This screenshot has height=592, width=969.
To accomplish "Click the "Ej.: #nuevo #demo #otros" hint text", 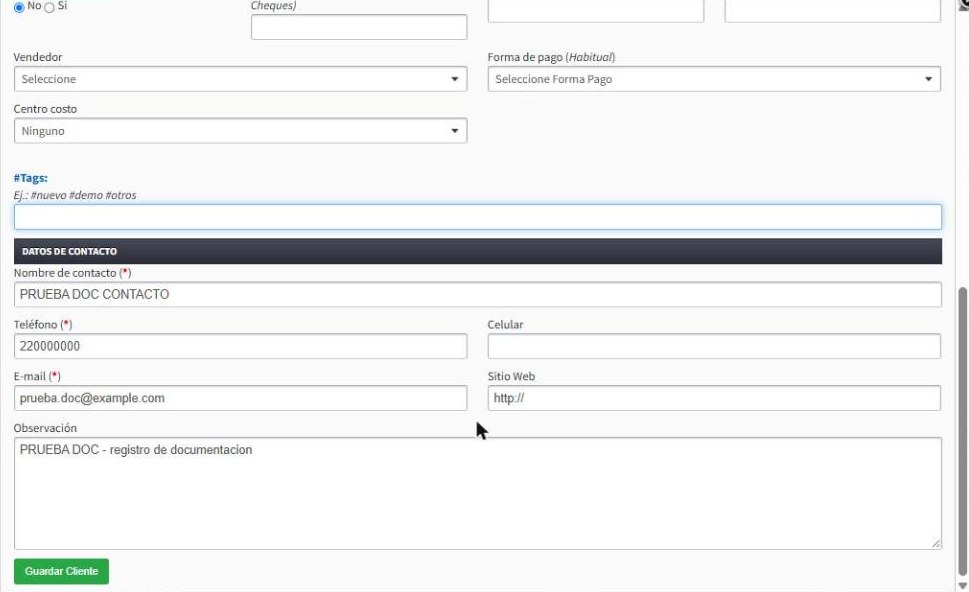I will (75, 195).
